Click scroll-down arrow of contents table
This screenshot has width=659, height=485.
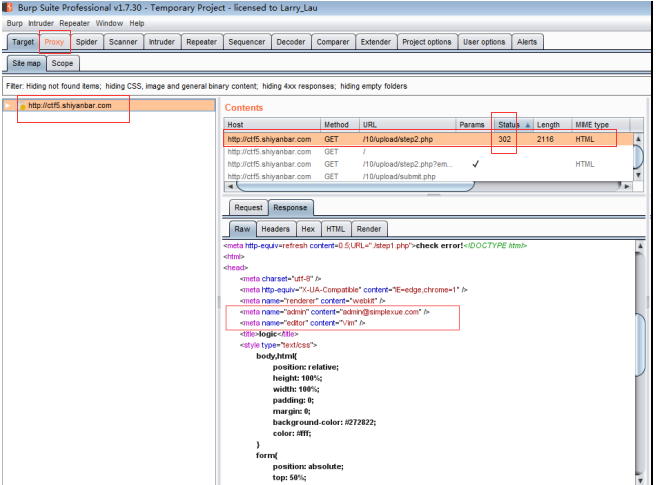pyautogui.click(x=638, y=175)
